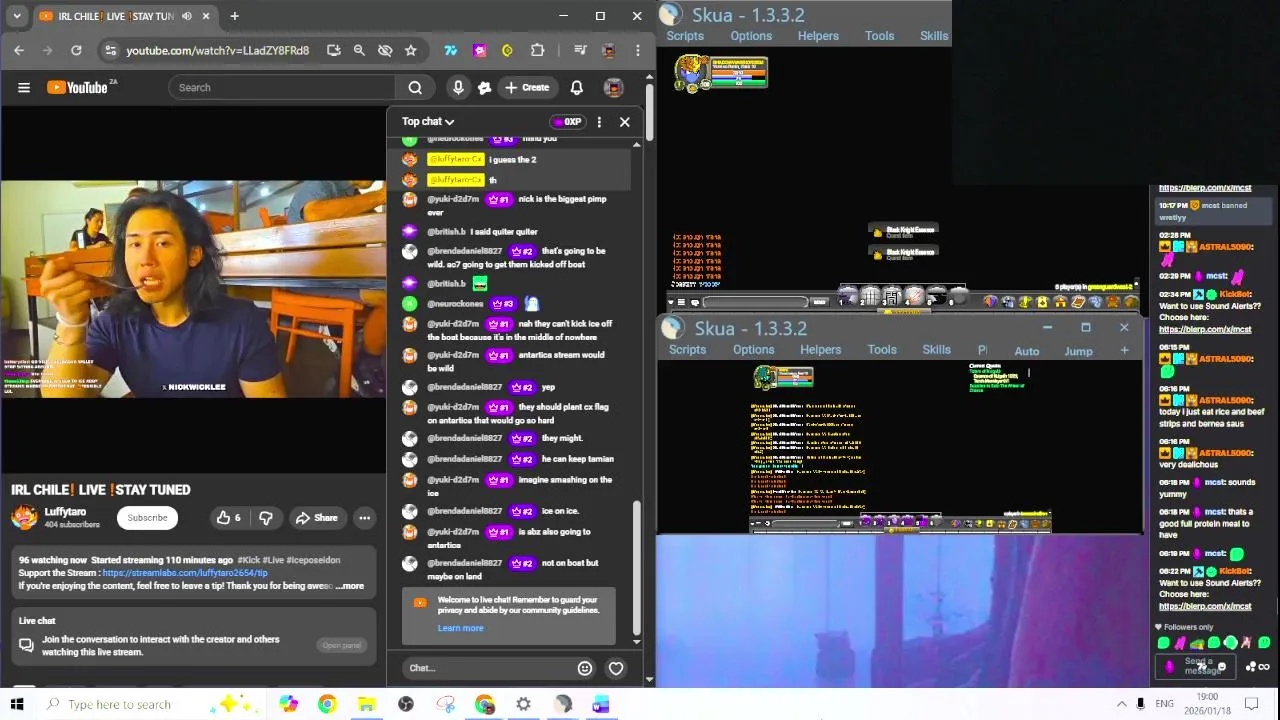This screenshot has width=1280, height=720.
Task: Open the YouTube account avatar menu
Action: [x=614, y=88]
